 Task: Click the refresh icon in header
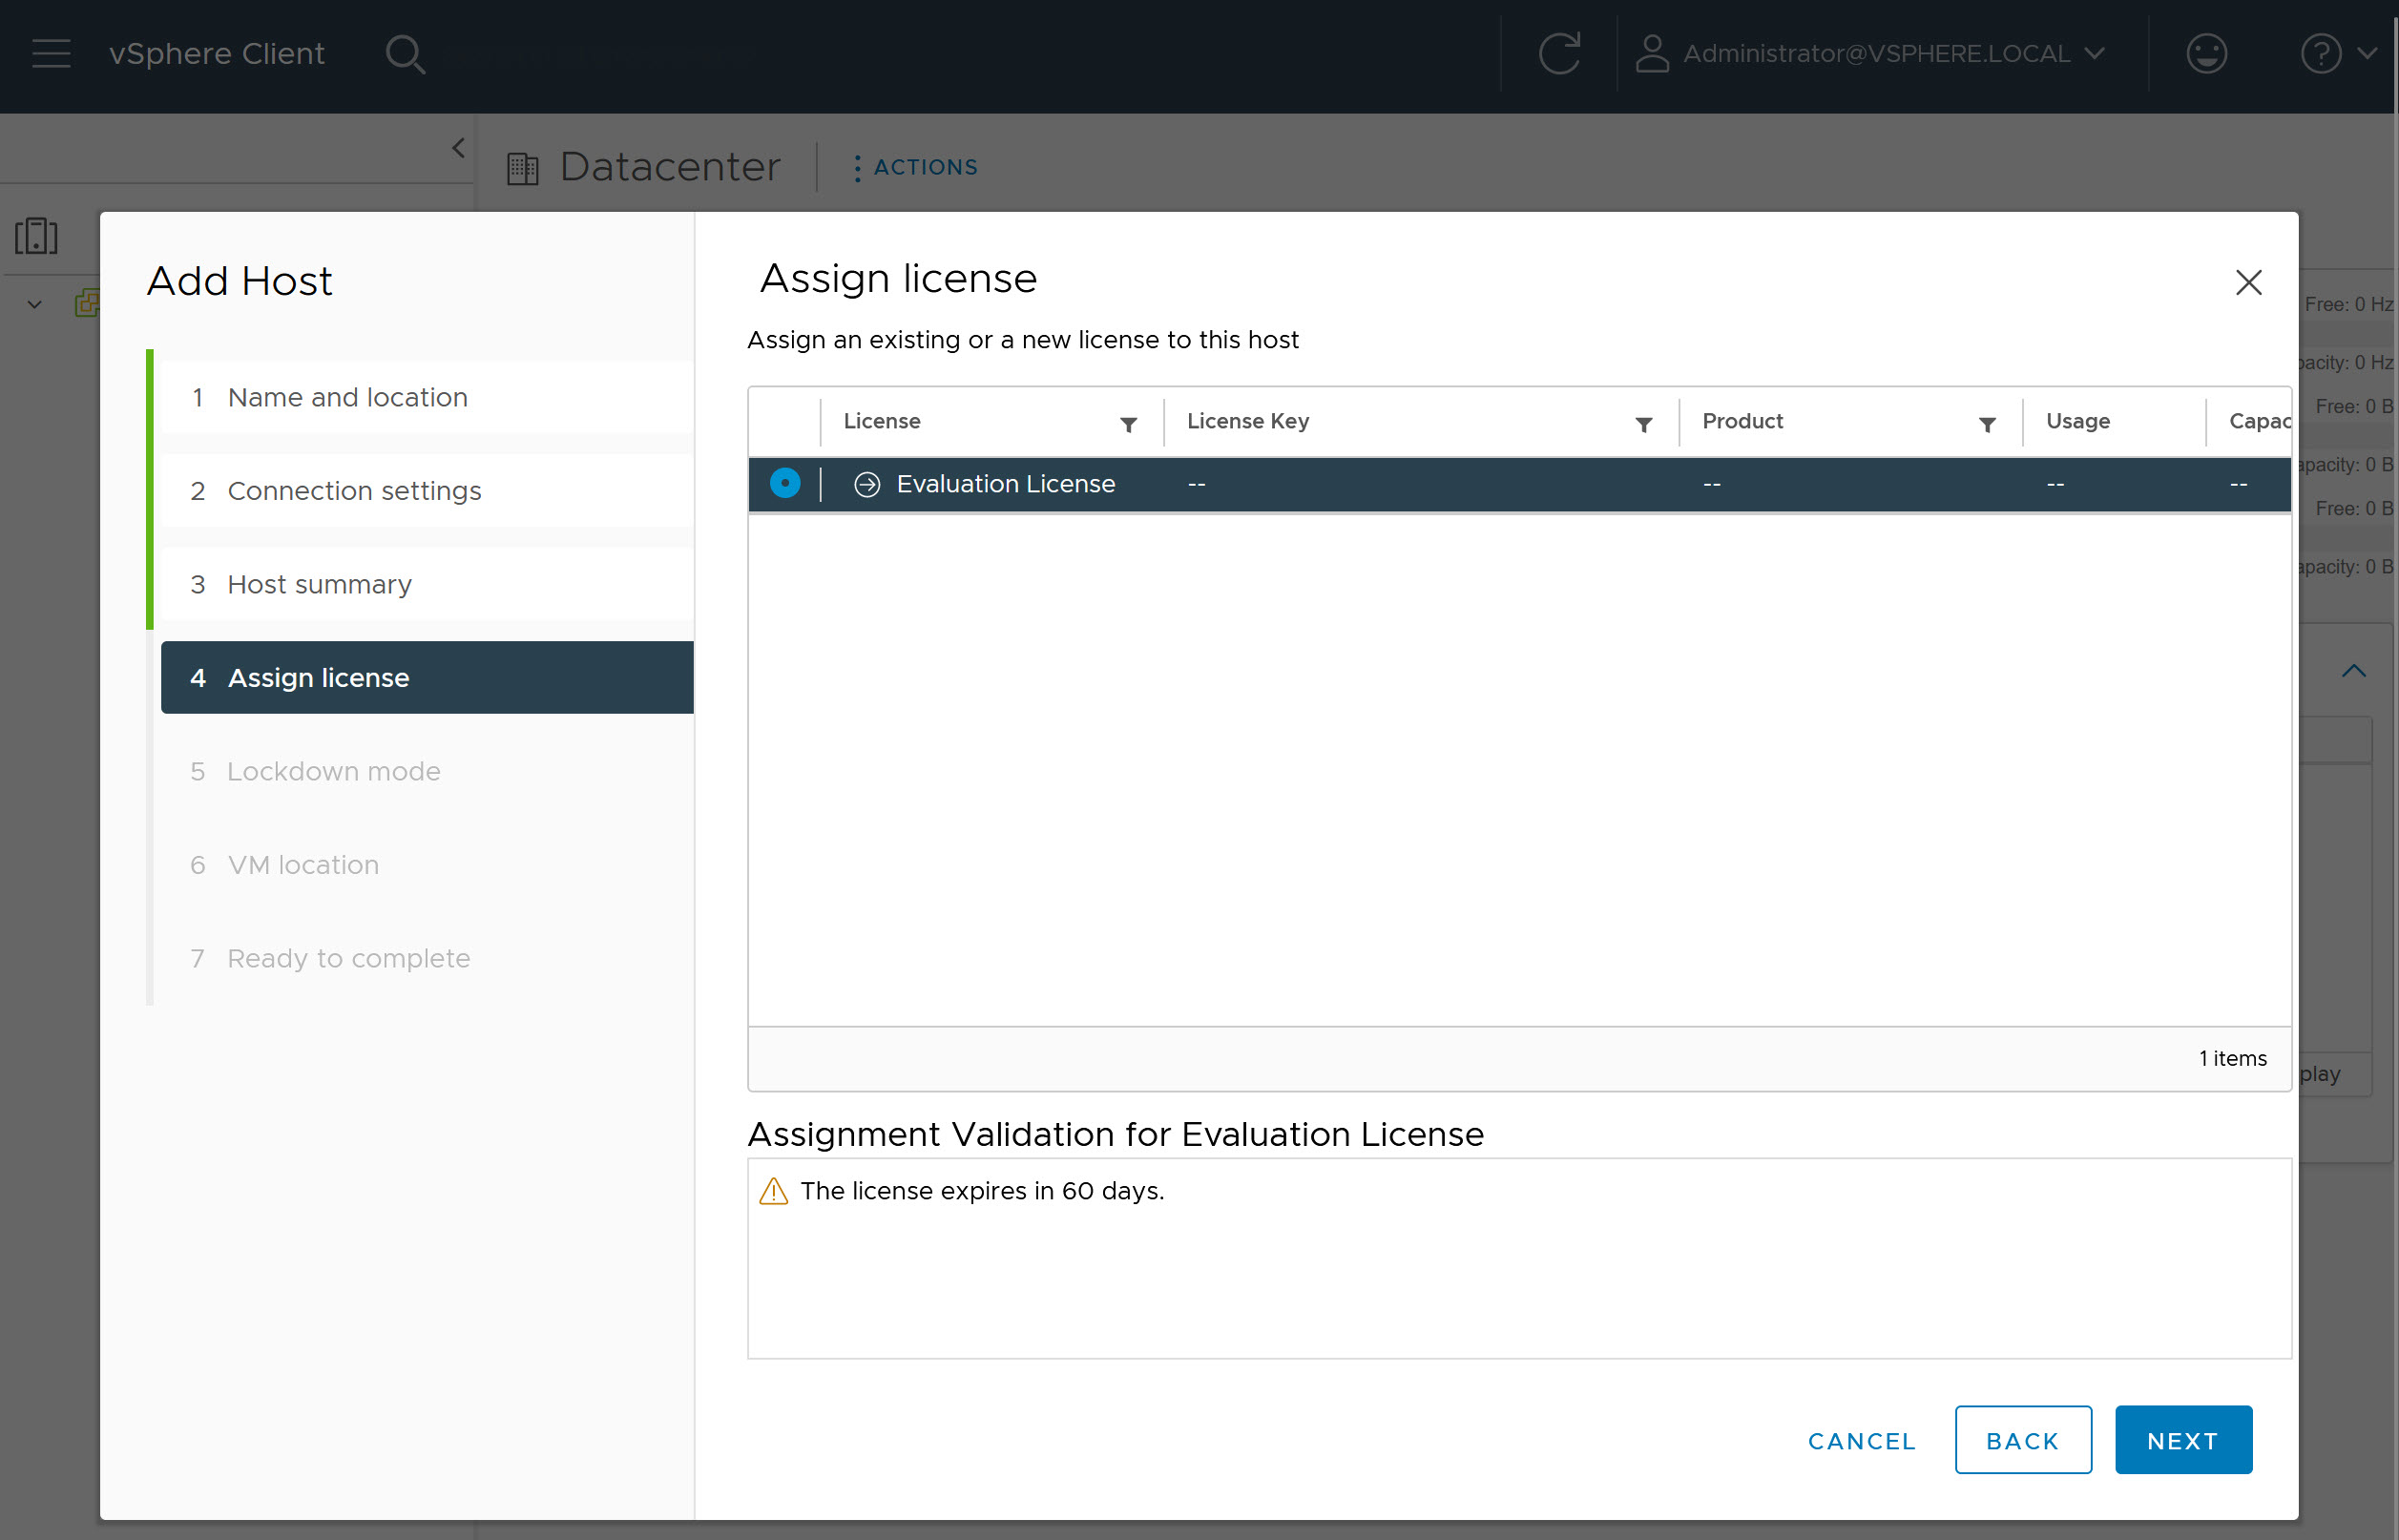coord(1559,53)
